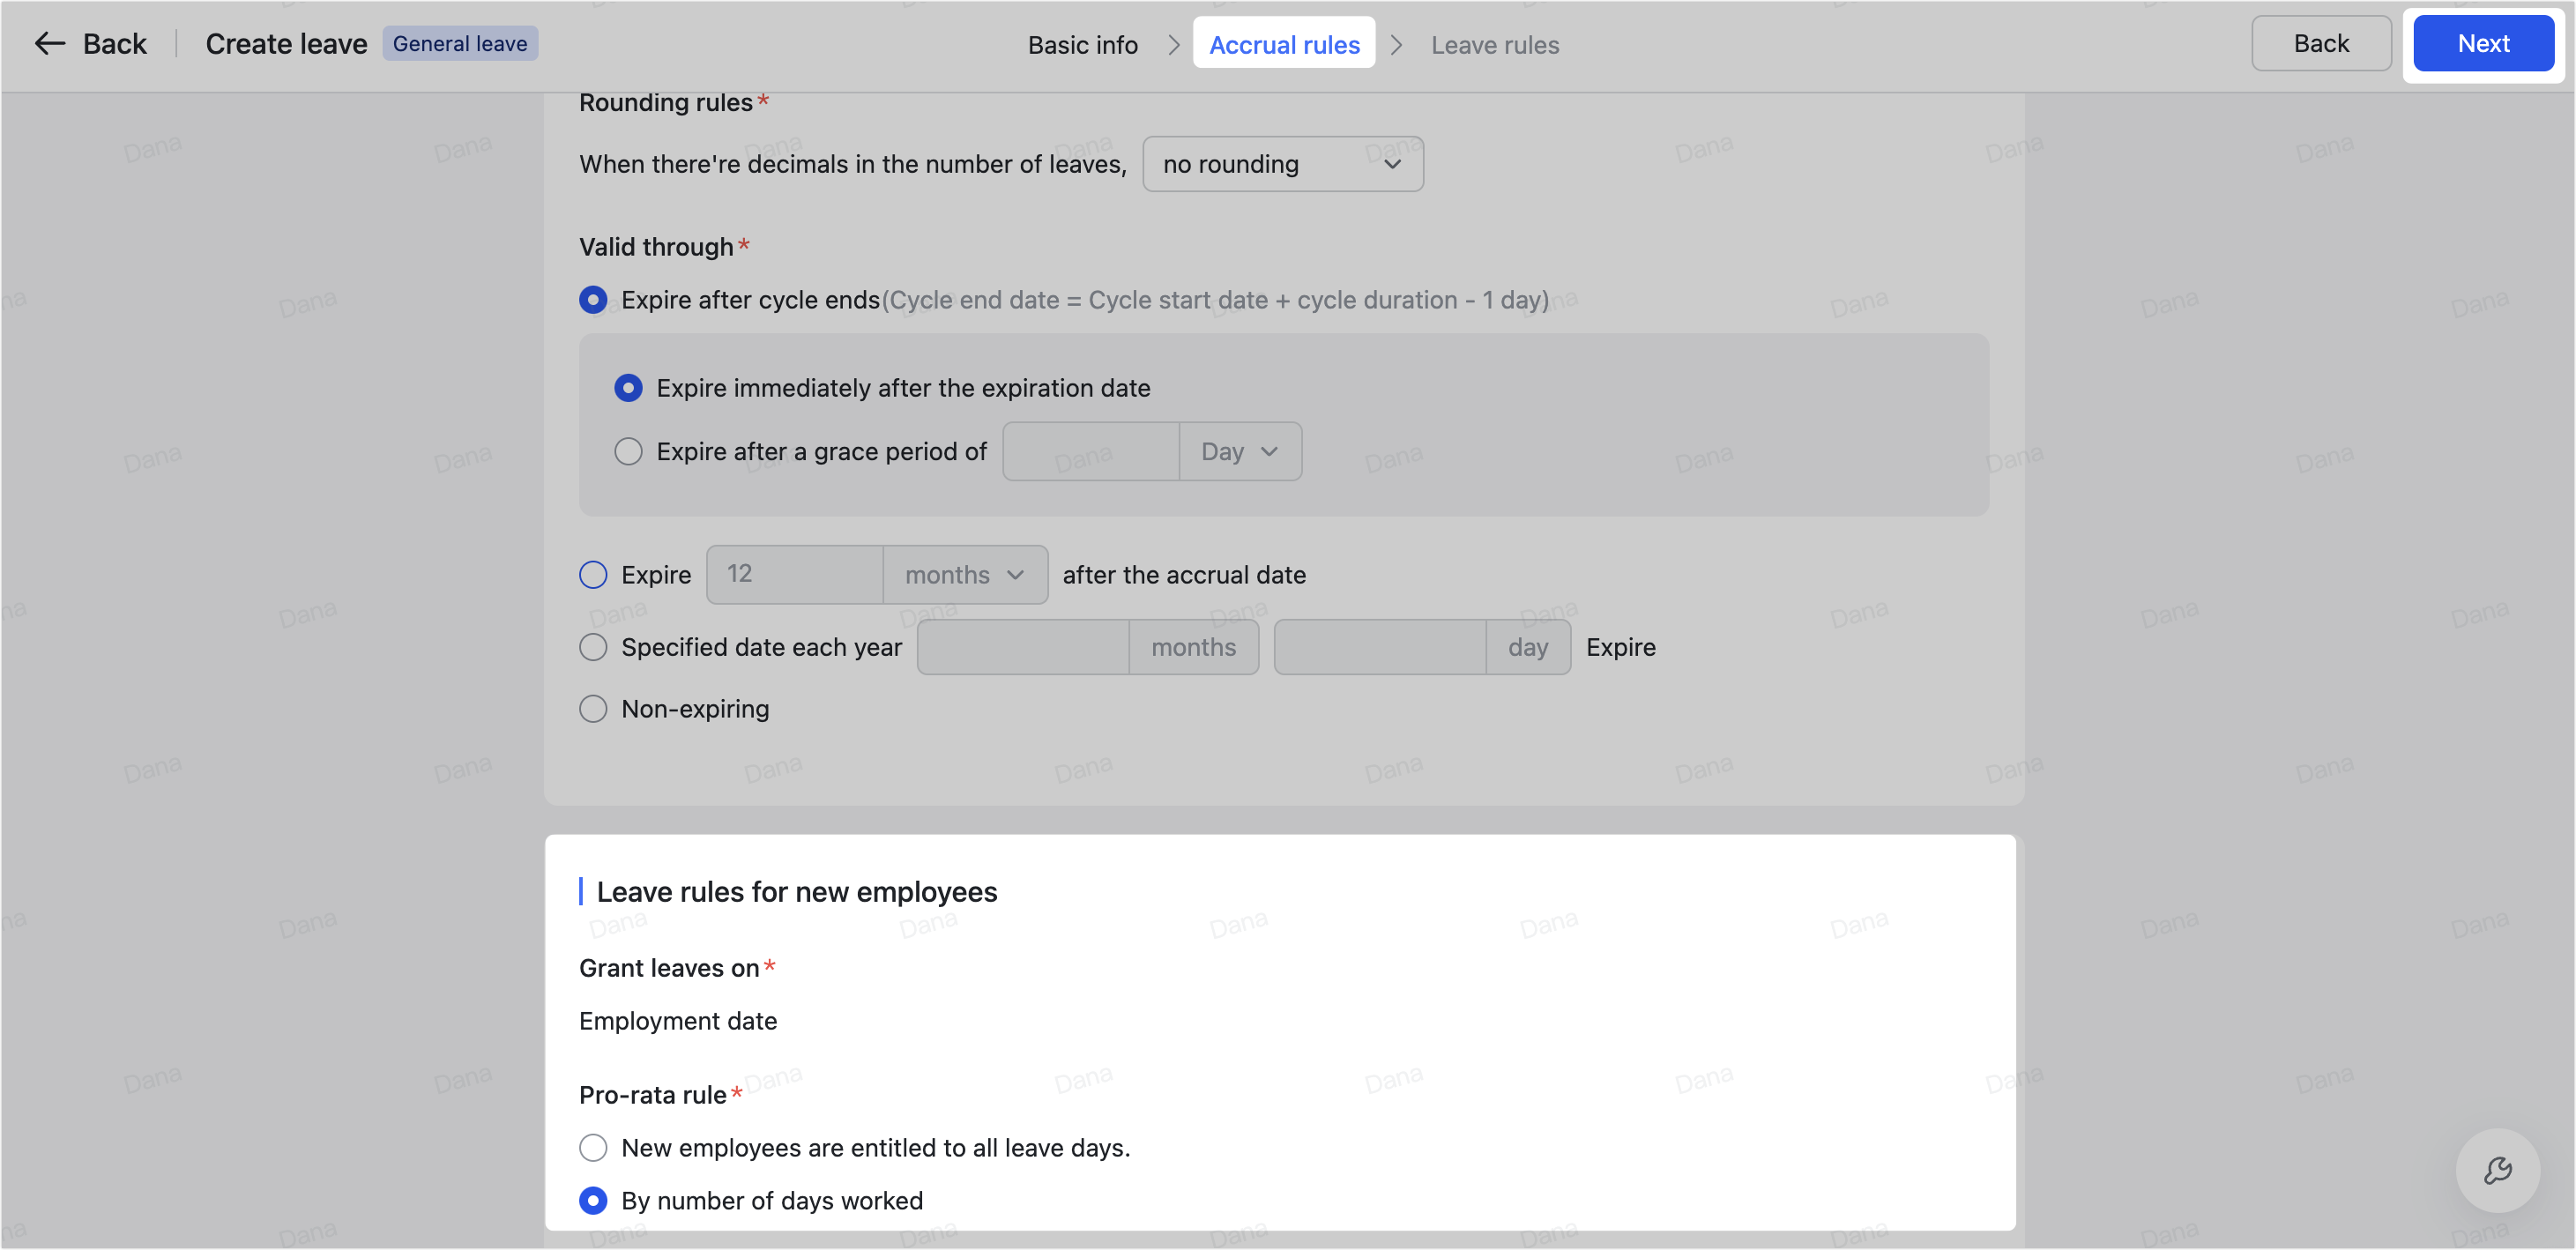Select "Expire immediately after the expiration date"
Screen dimensions: 2576x1250
(628, 387)
